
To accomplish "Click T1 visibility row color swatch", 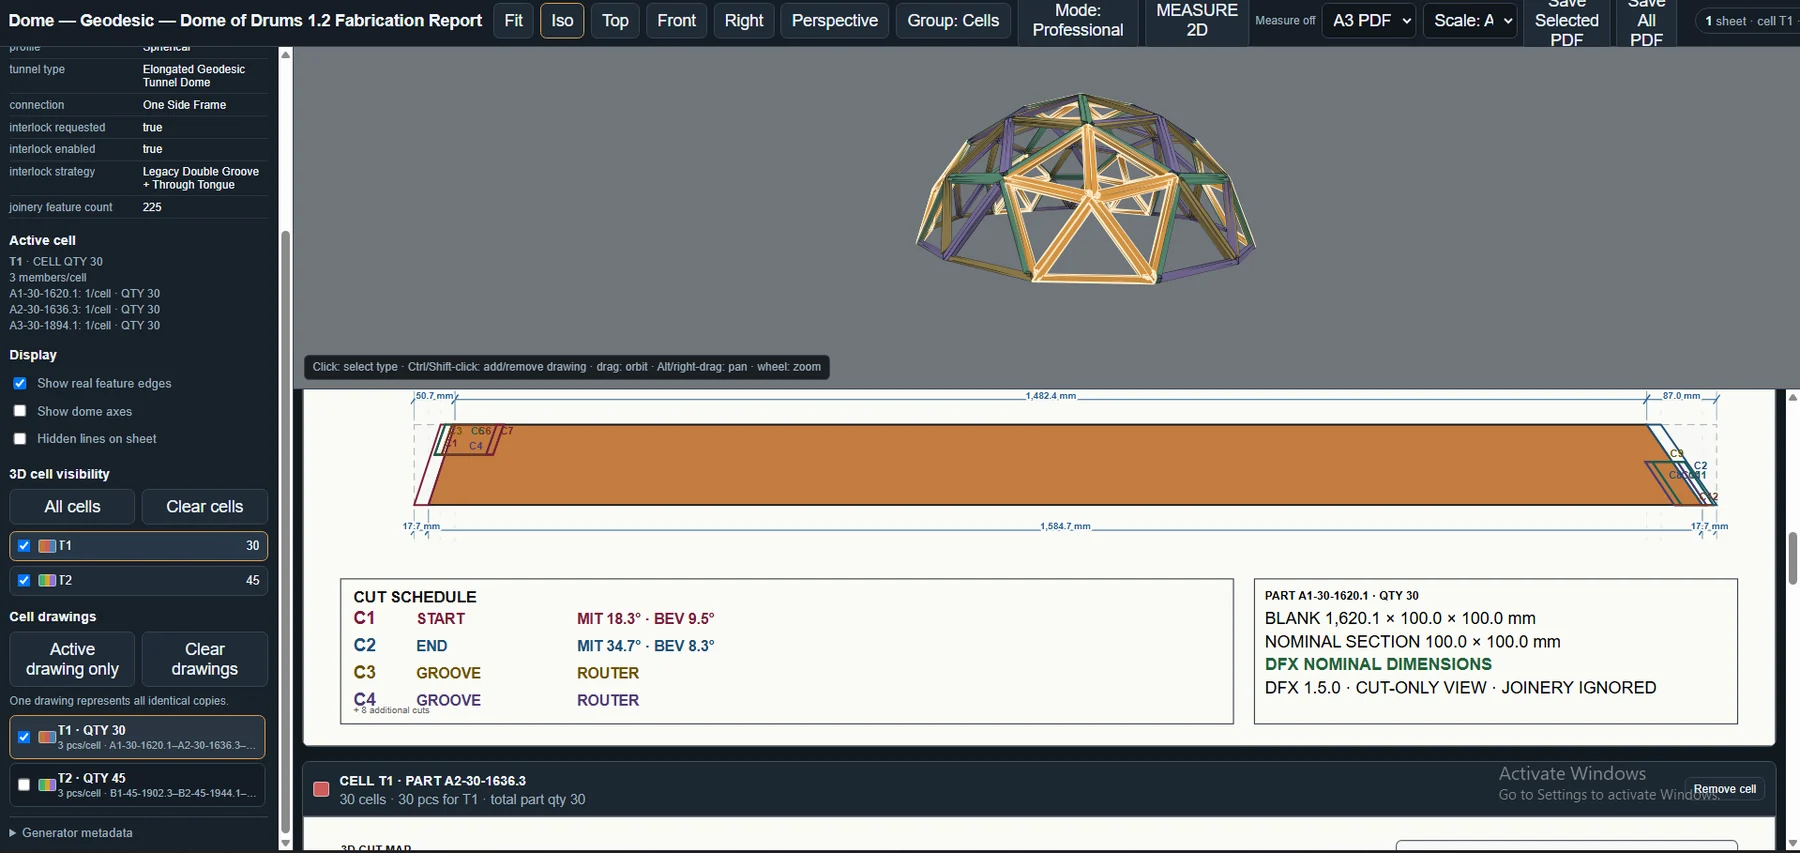I will pos(47,546).
